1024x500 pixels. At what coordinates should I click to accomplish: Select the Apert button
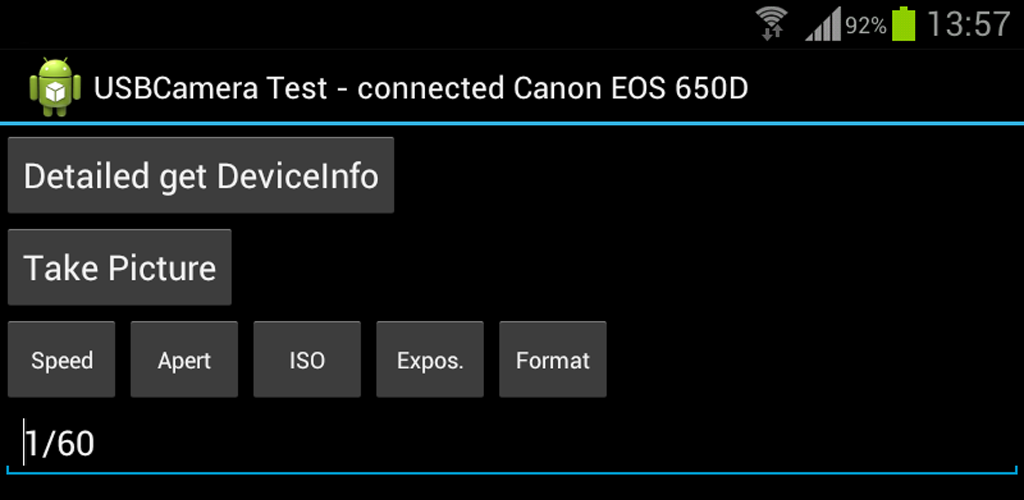(x=184, y=359)
